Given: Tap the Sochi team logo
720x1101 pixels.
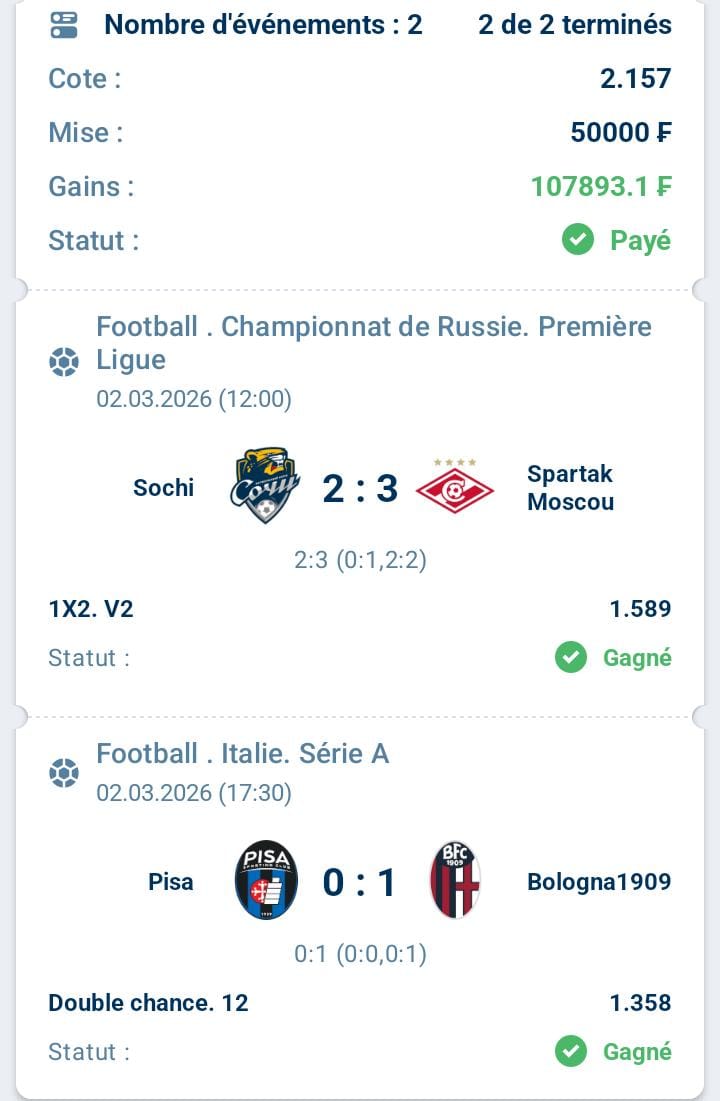Looking at the screenshot, I should [x=264, y=487].
